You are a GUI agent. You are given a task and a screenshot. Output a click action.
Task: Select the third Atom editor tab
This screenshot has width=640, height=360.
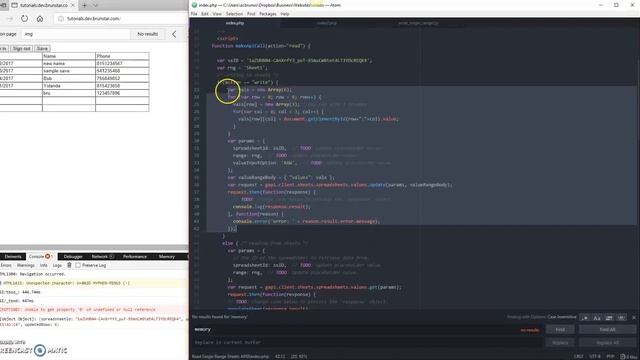tap(418, 23)
